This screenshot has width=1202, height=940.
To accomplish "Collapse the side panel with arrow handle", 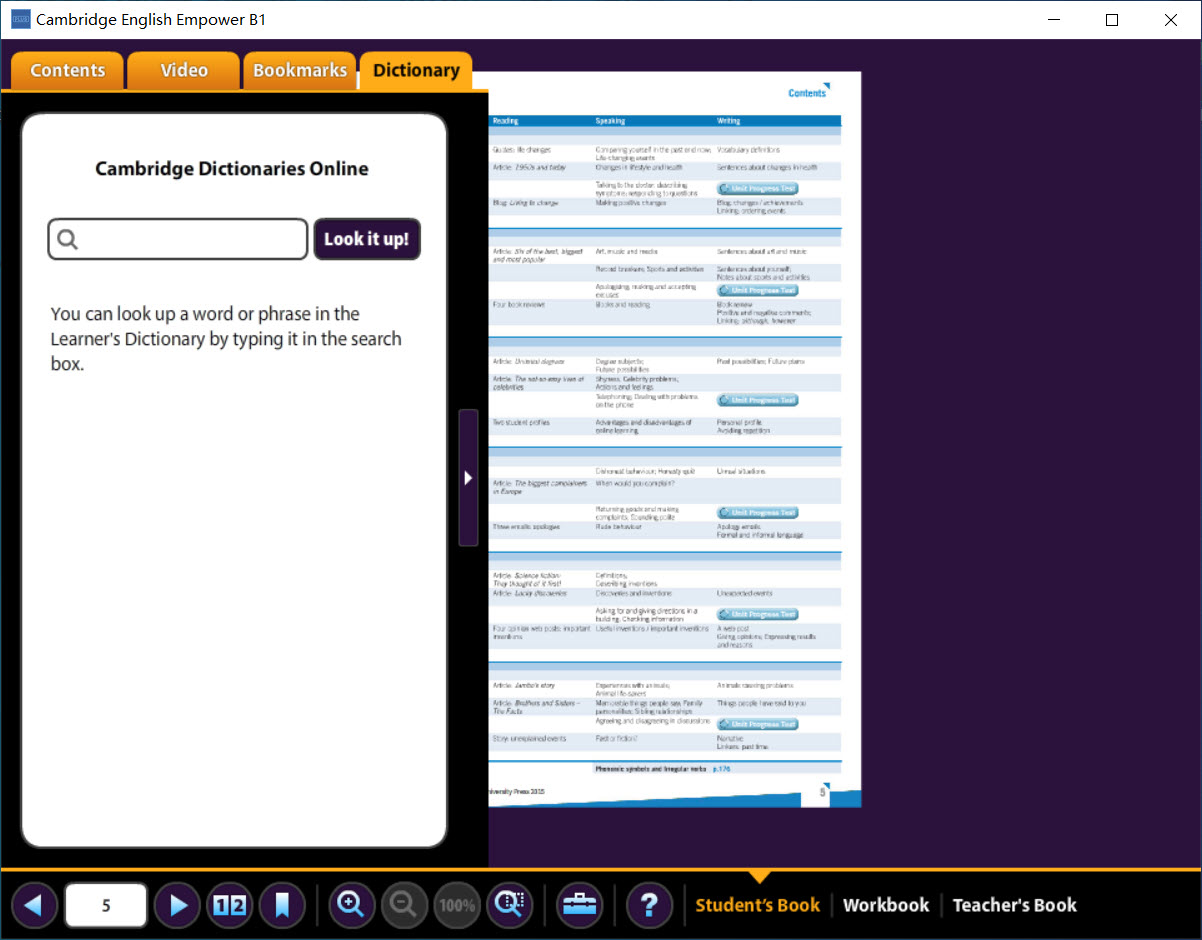I will coord(468,478).
